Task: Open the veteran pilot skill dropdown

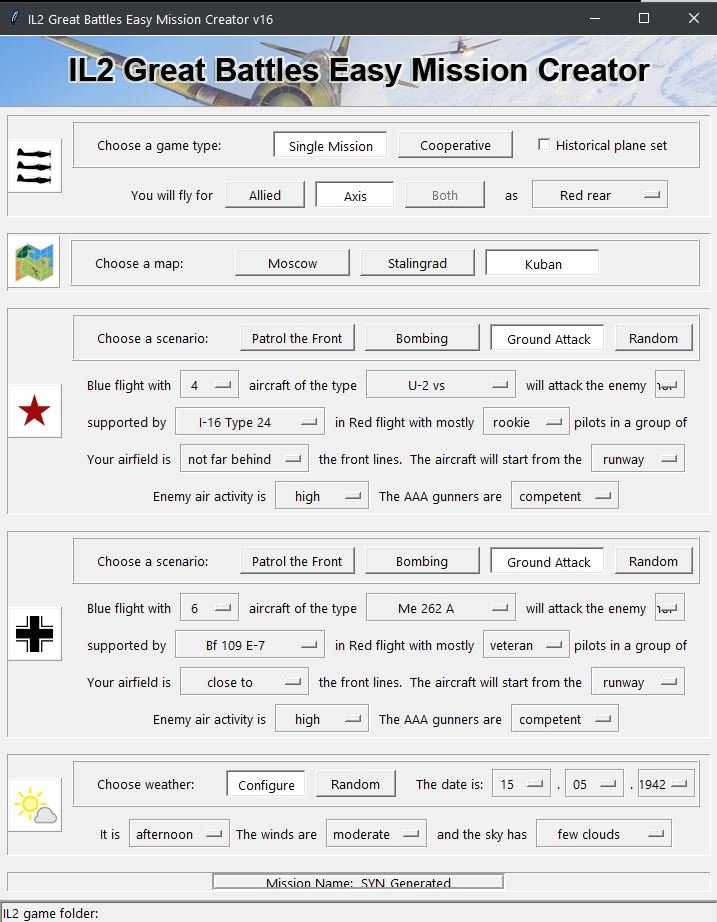Action: [526, 645]
